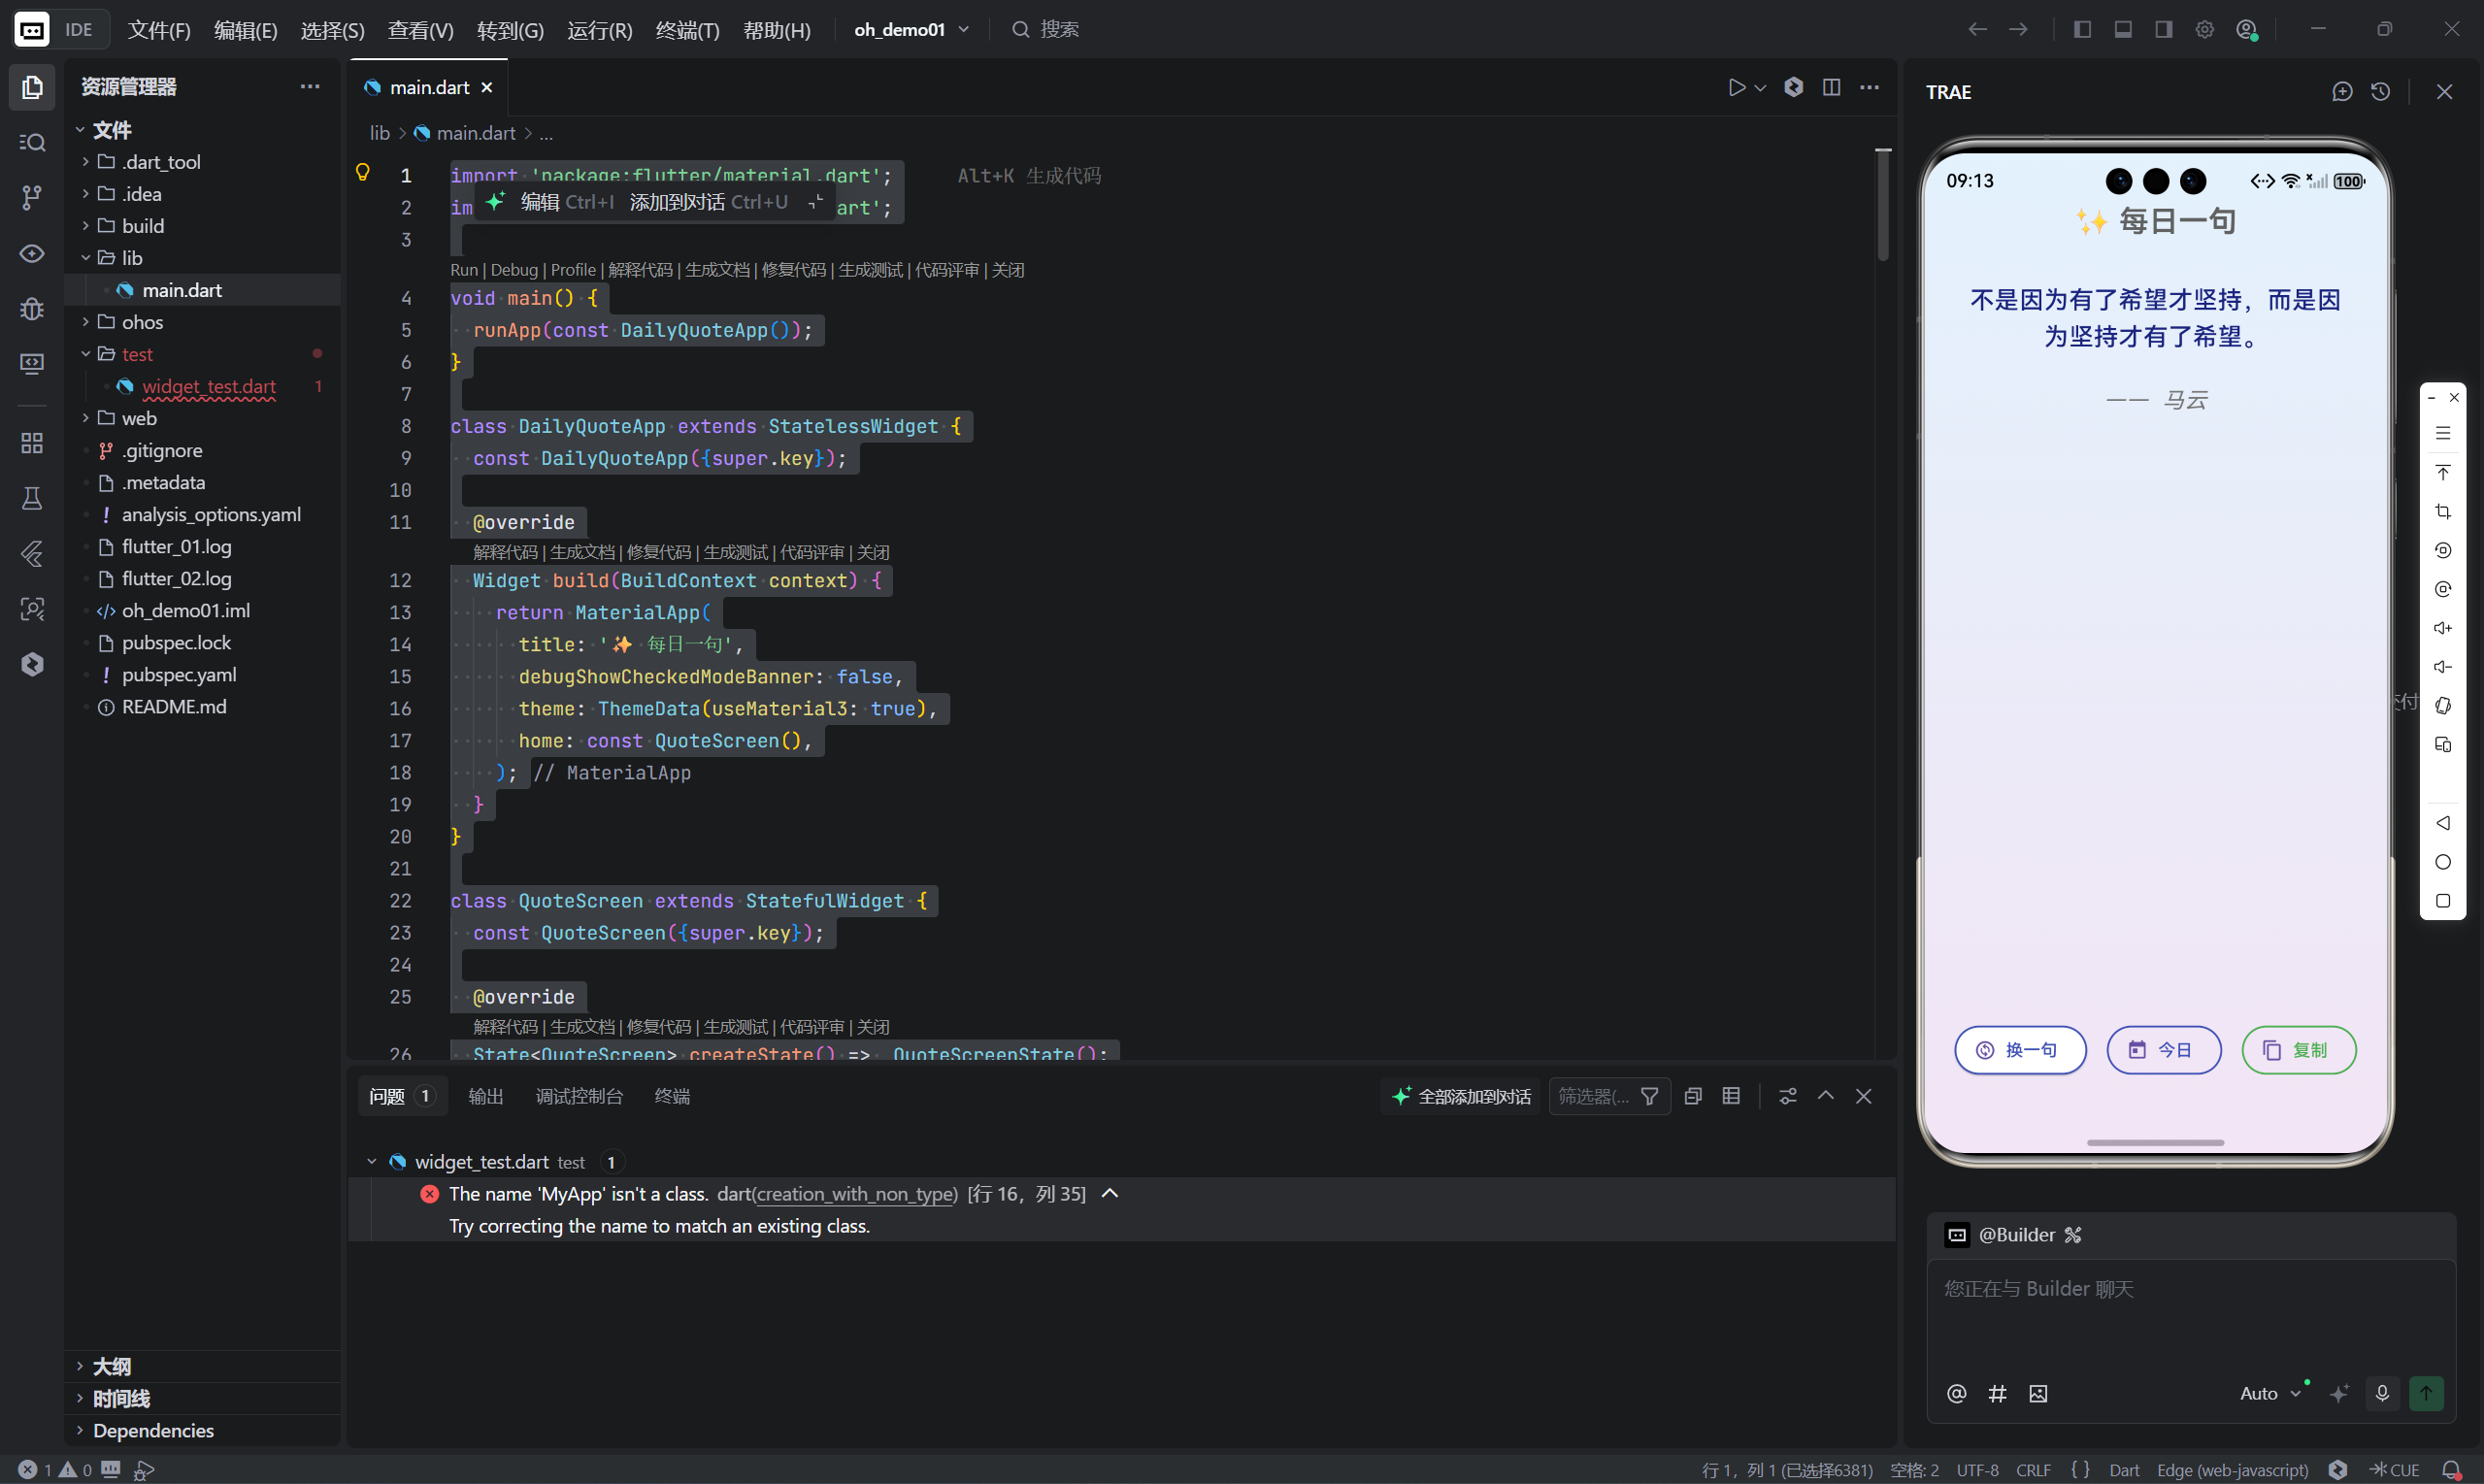2484x1484 pixels.
Task: Click the 换一句 button in emulator
Action: (2020, 1050)
